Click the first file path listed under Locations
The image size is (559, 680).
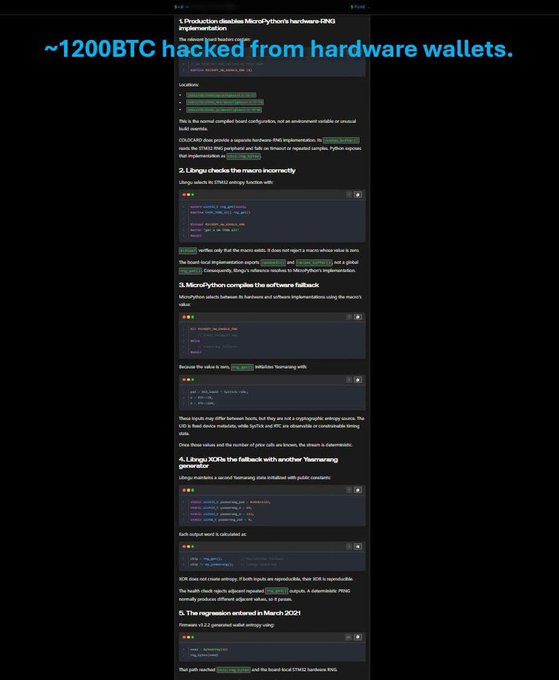point(221,95)
